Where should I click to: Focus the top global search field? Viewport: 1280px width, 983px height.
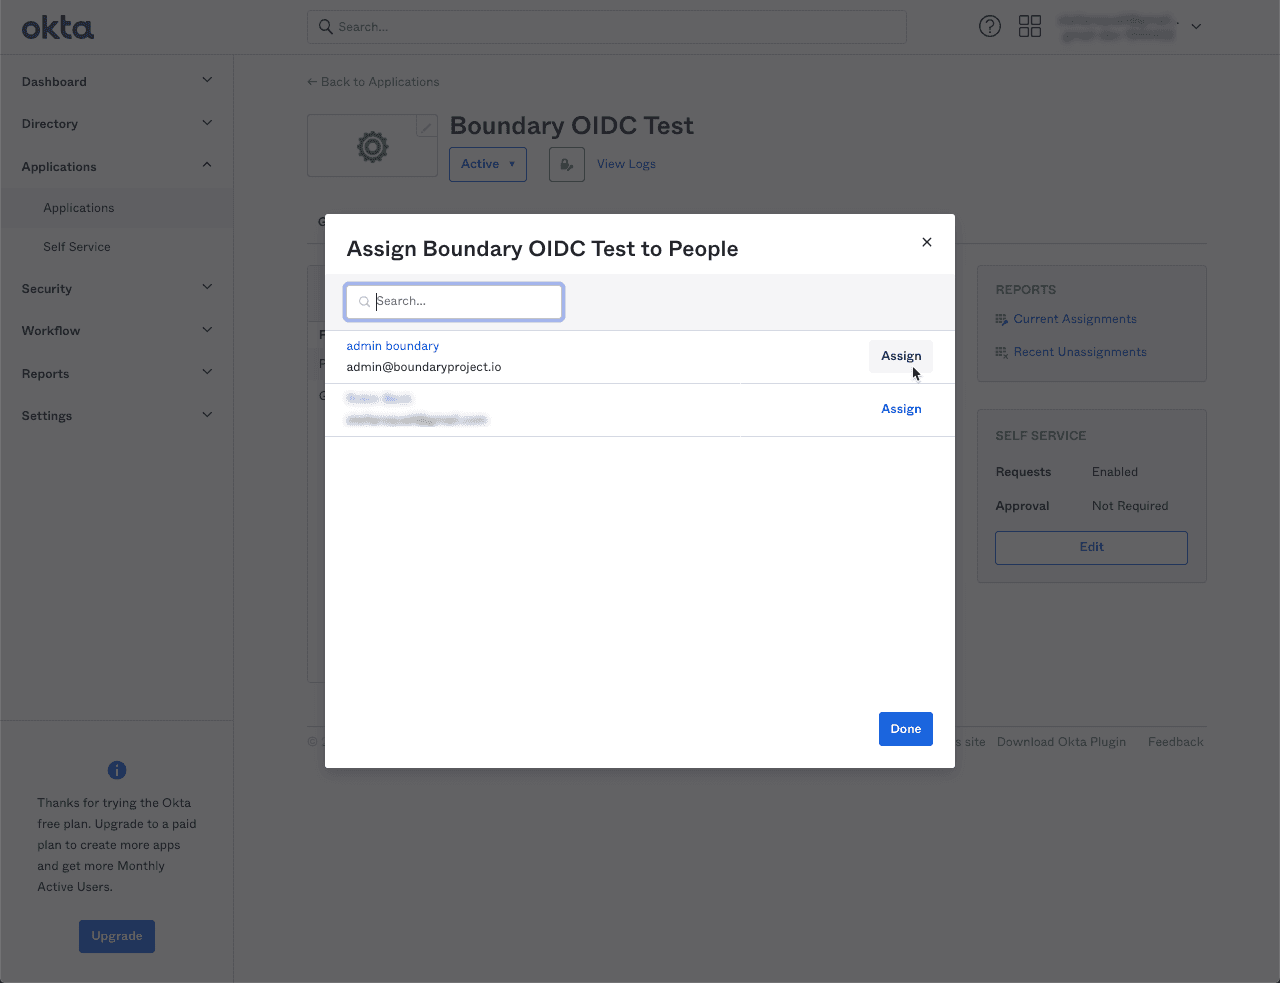(607, 27)
